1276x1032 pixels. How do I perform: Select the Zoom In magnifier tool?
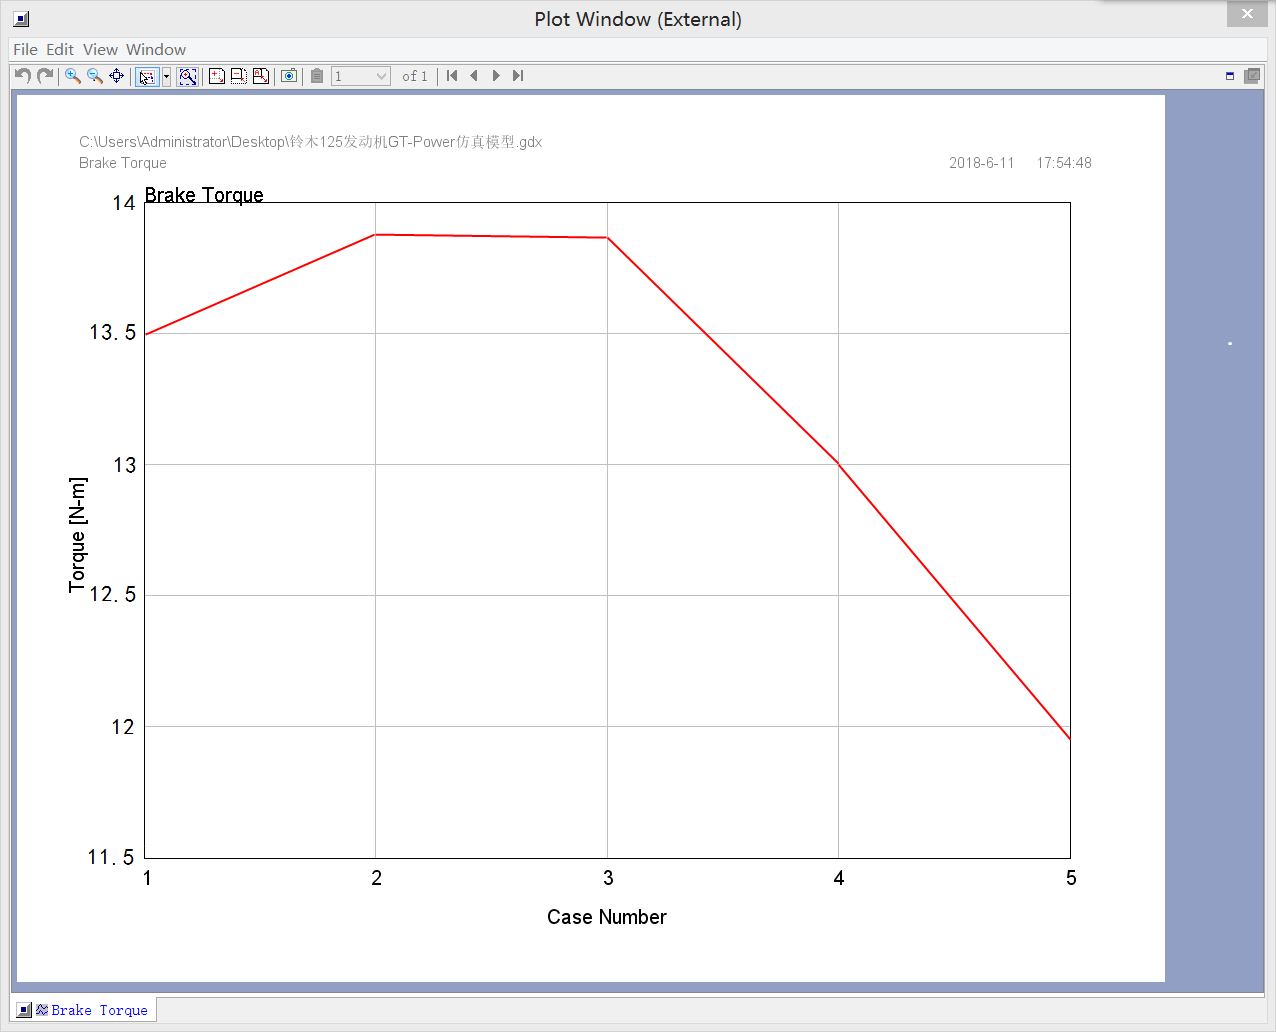pos(73,76)
